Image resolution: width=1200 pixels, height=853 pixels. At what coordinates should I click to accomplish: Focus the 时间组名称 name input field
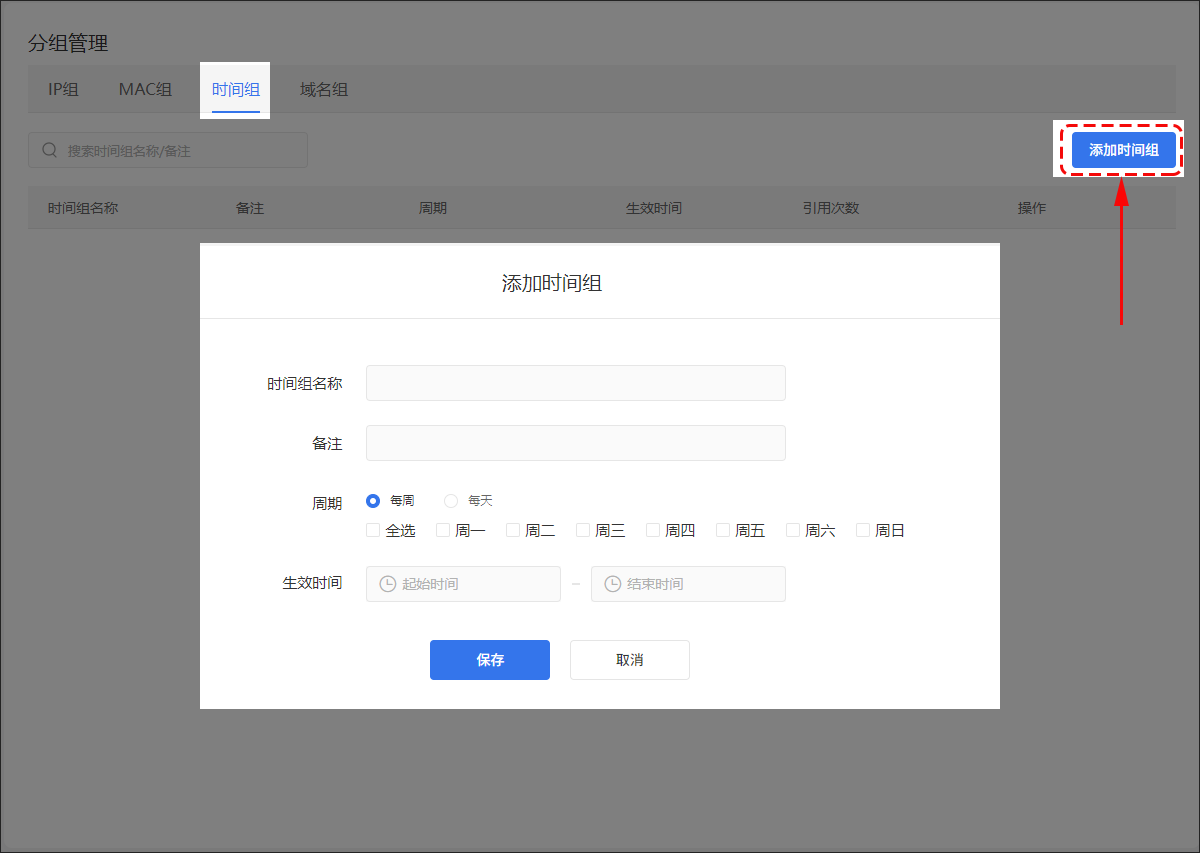click(575, 383)
